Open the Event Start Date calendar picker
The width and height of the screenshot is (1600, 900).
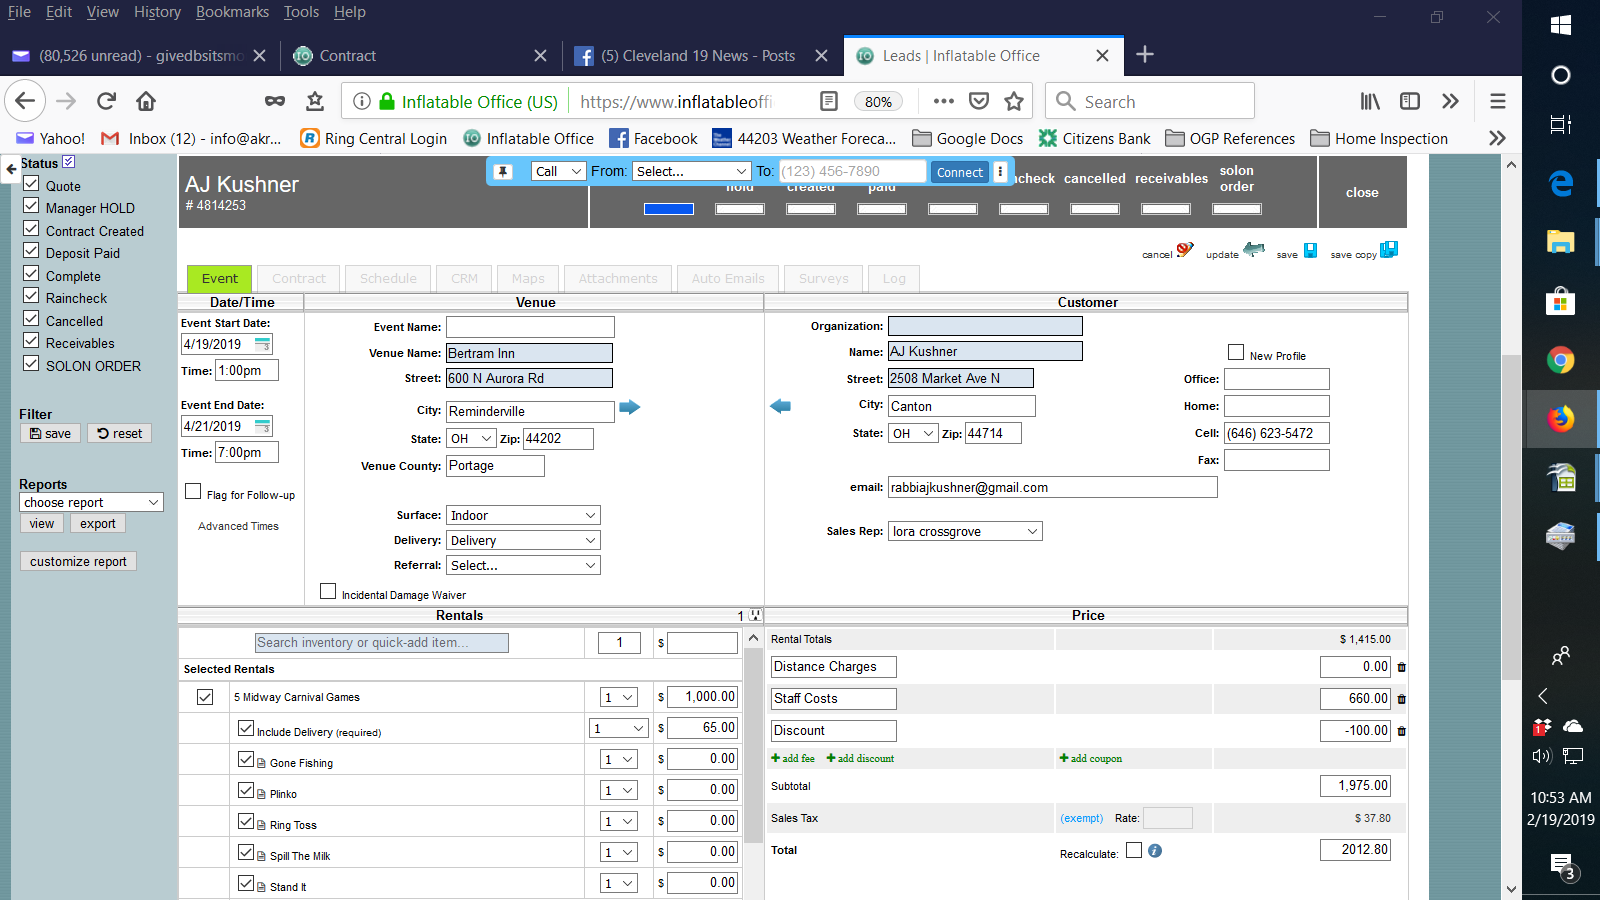tap(262, 344)
